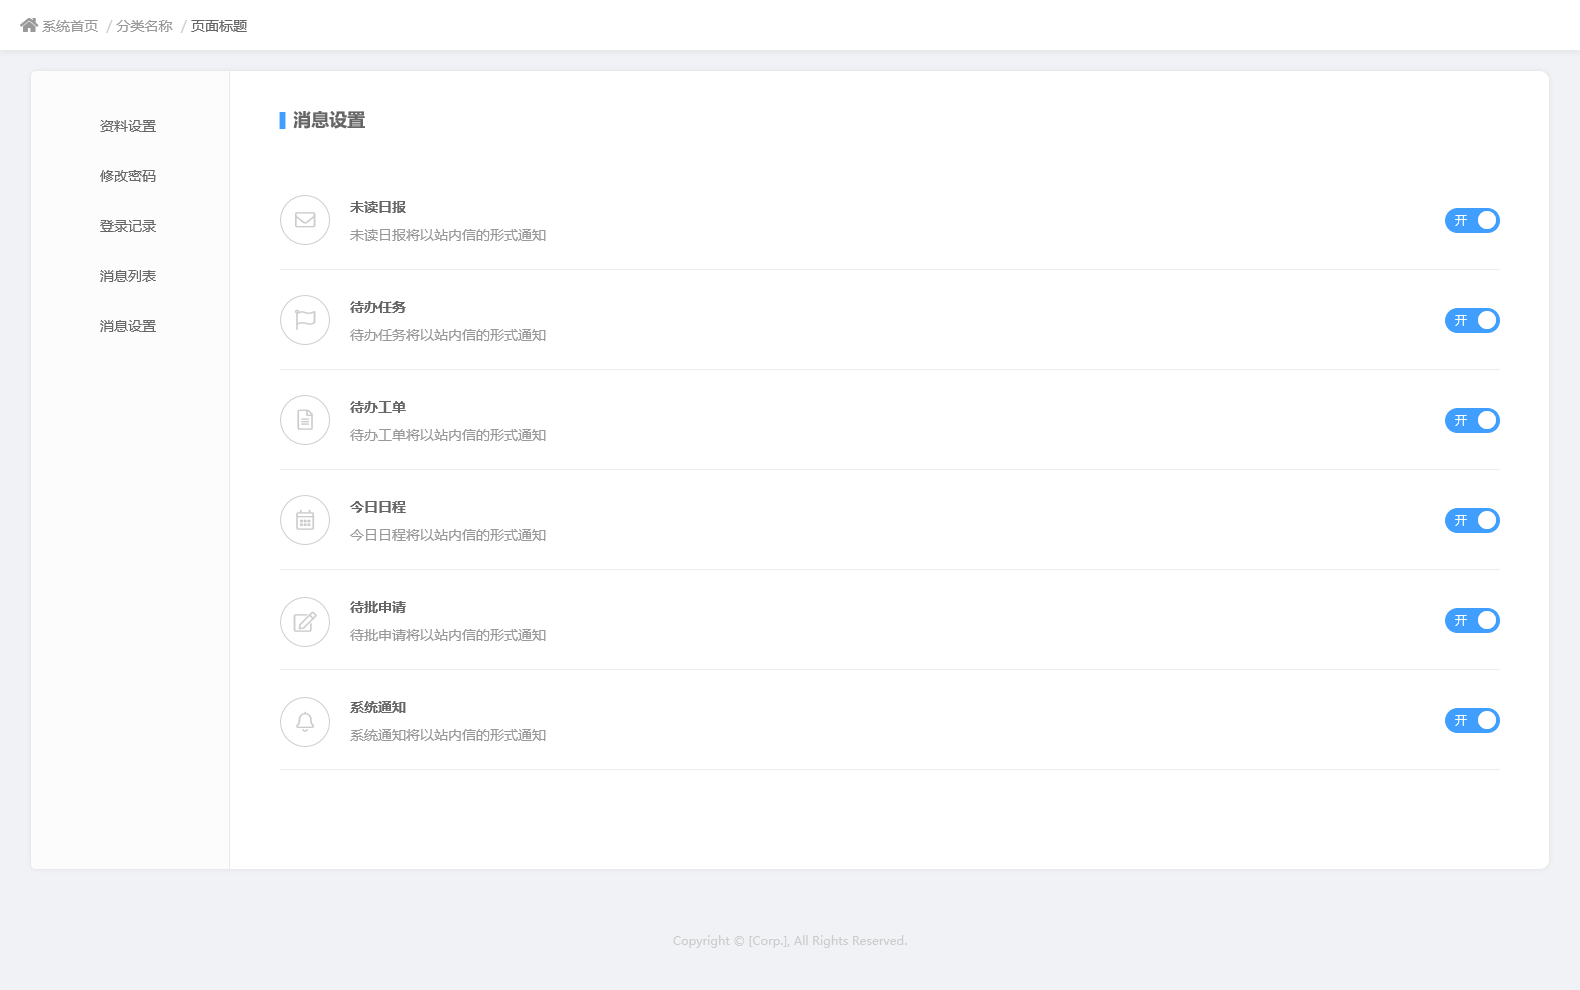Click description 今日日程将以站内信的形式通知
1580x990 pixels.
click(x=448, y=535)
